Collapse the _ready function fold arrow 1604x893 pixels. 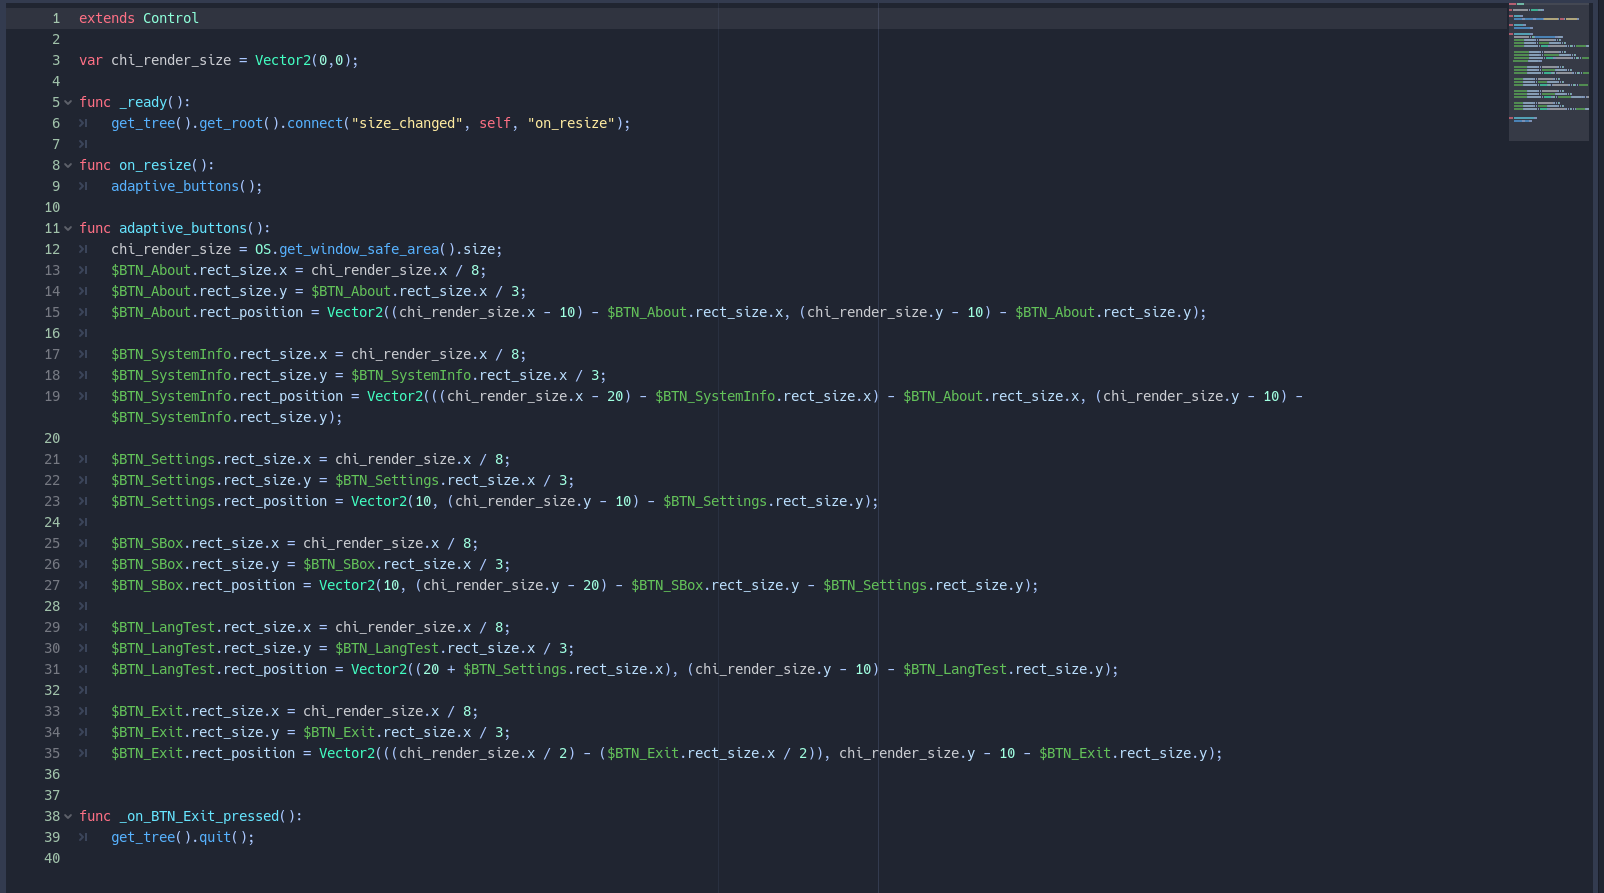(68, 102)
